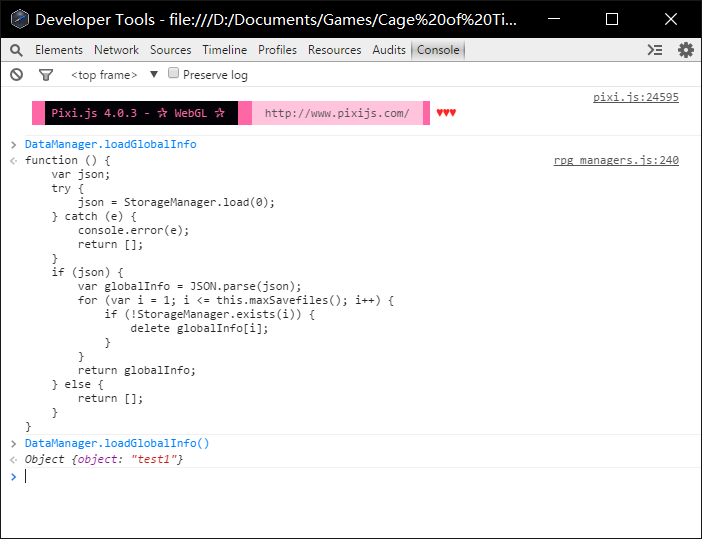Click the inspect element magnifier icon
This screenshot has width=702, height=539.
[x=16, y=50]
